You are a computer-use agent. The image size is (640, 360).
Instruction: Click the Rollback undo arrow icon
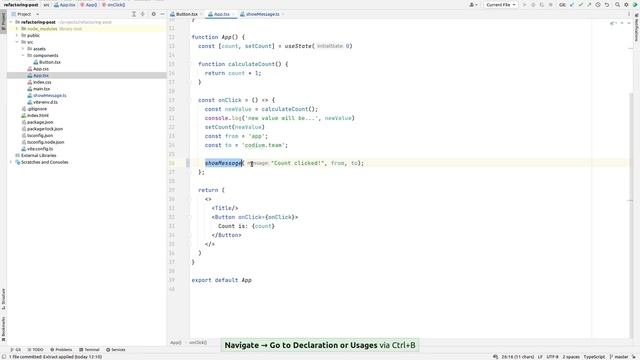(x=607, y=5)
